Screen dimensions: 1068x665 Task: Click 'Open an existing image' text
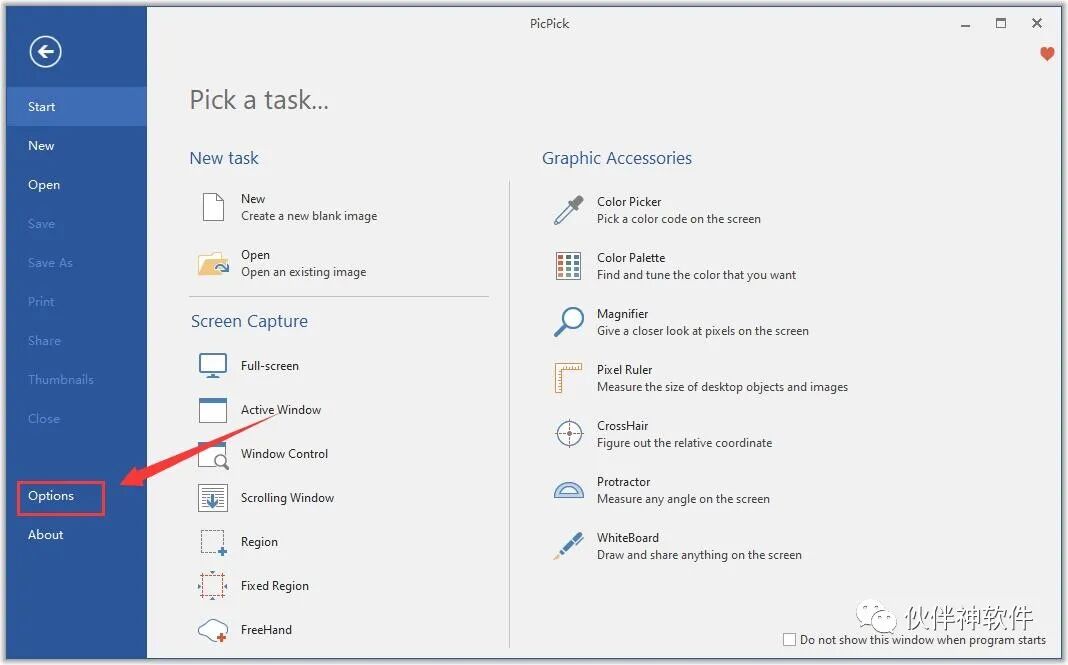click(x=303, y=272)
